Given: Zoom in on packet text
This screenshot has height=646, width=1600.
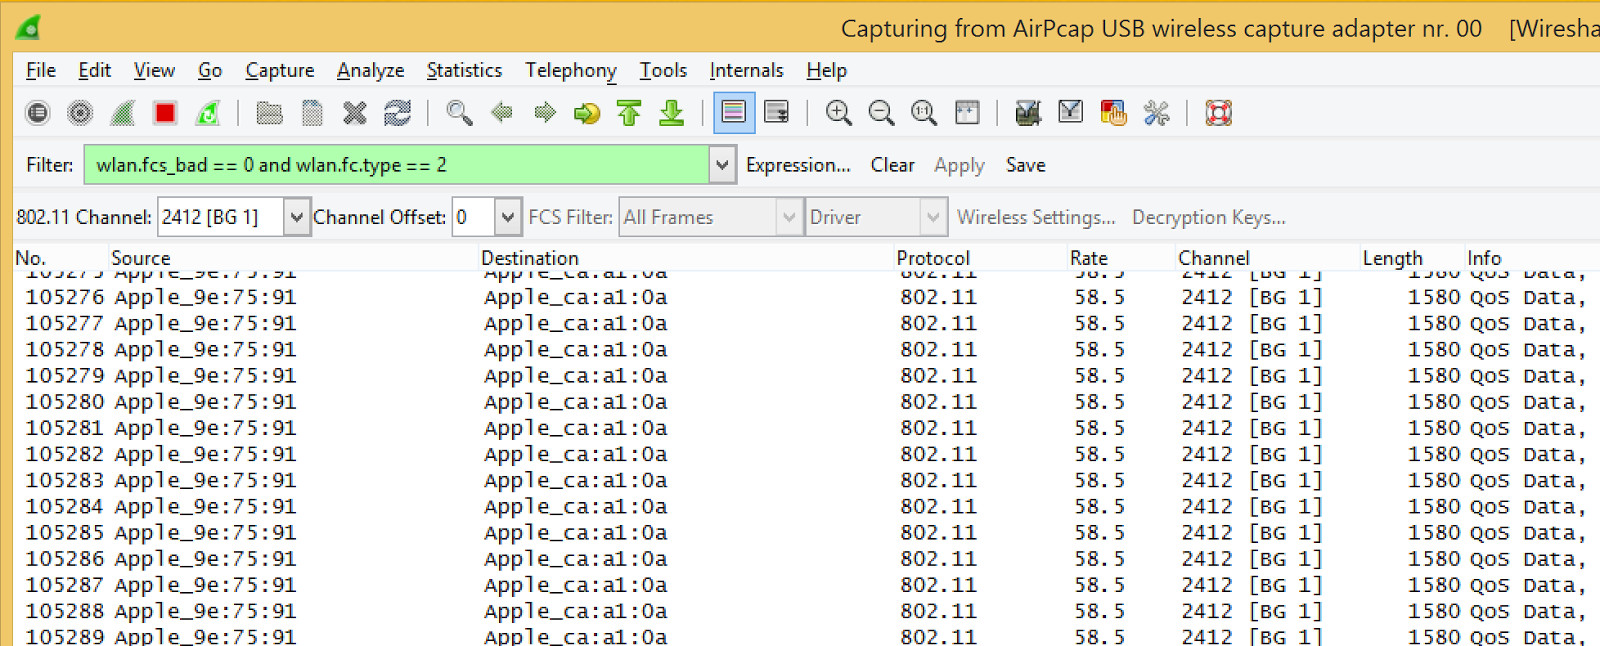Looking at the screenshot, I should coord(838,113).
